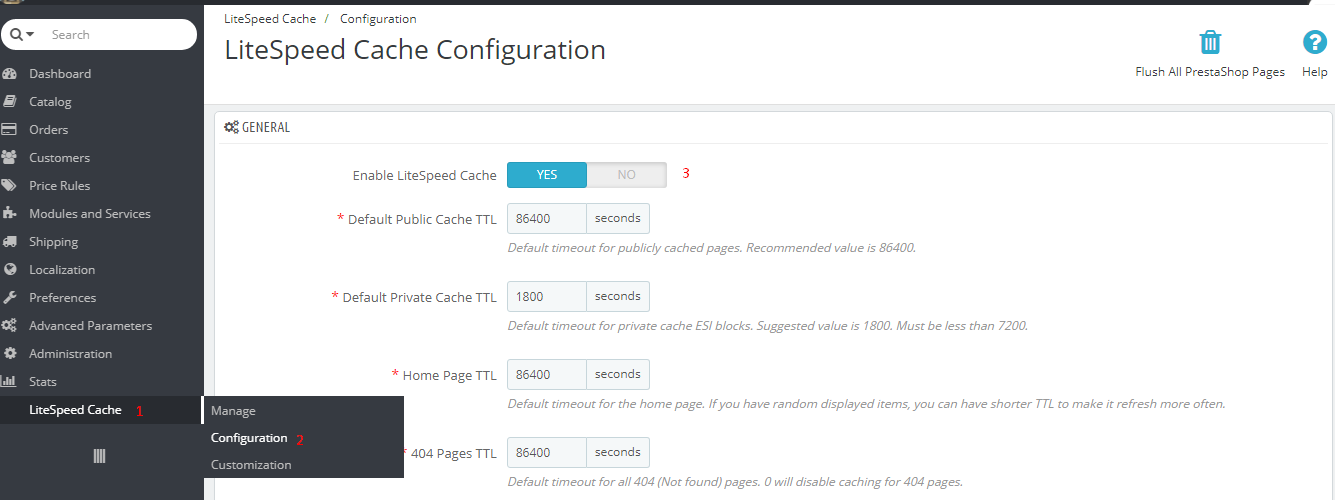This screenshot has width=1335, height=500.
Task: Open Administration menu item
Action: coord(71,354)
